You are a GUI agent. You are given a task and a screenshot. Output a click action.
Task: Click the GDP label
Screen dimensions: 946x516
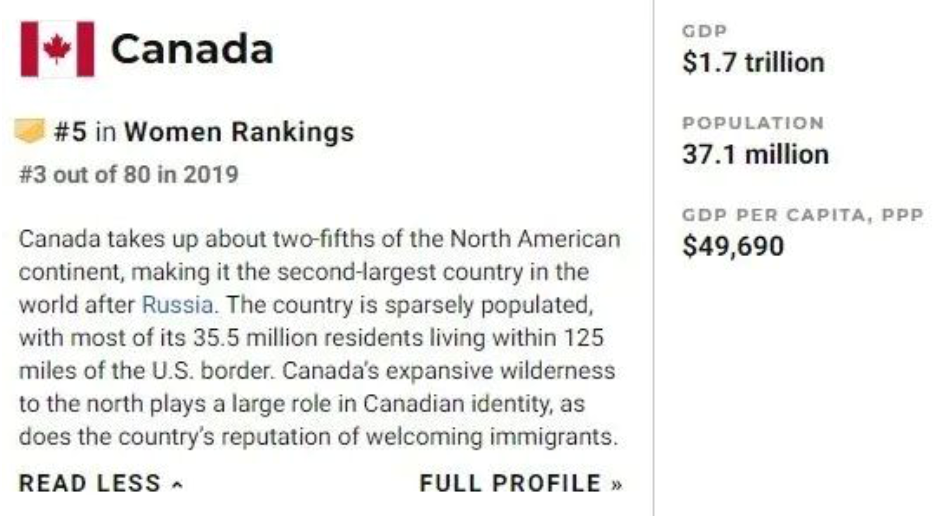point(705,31)
